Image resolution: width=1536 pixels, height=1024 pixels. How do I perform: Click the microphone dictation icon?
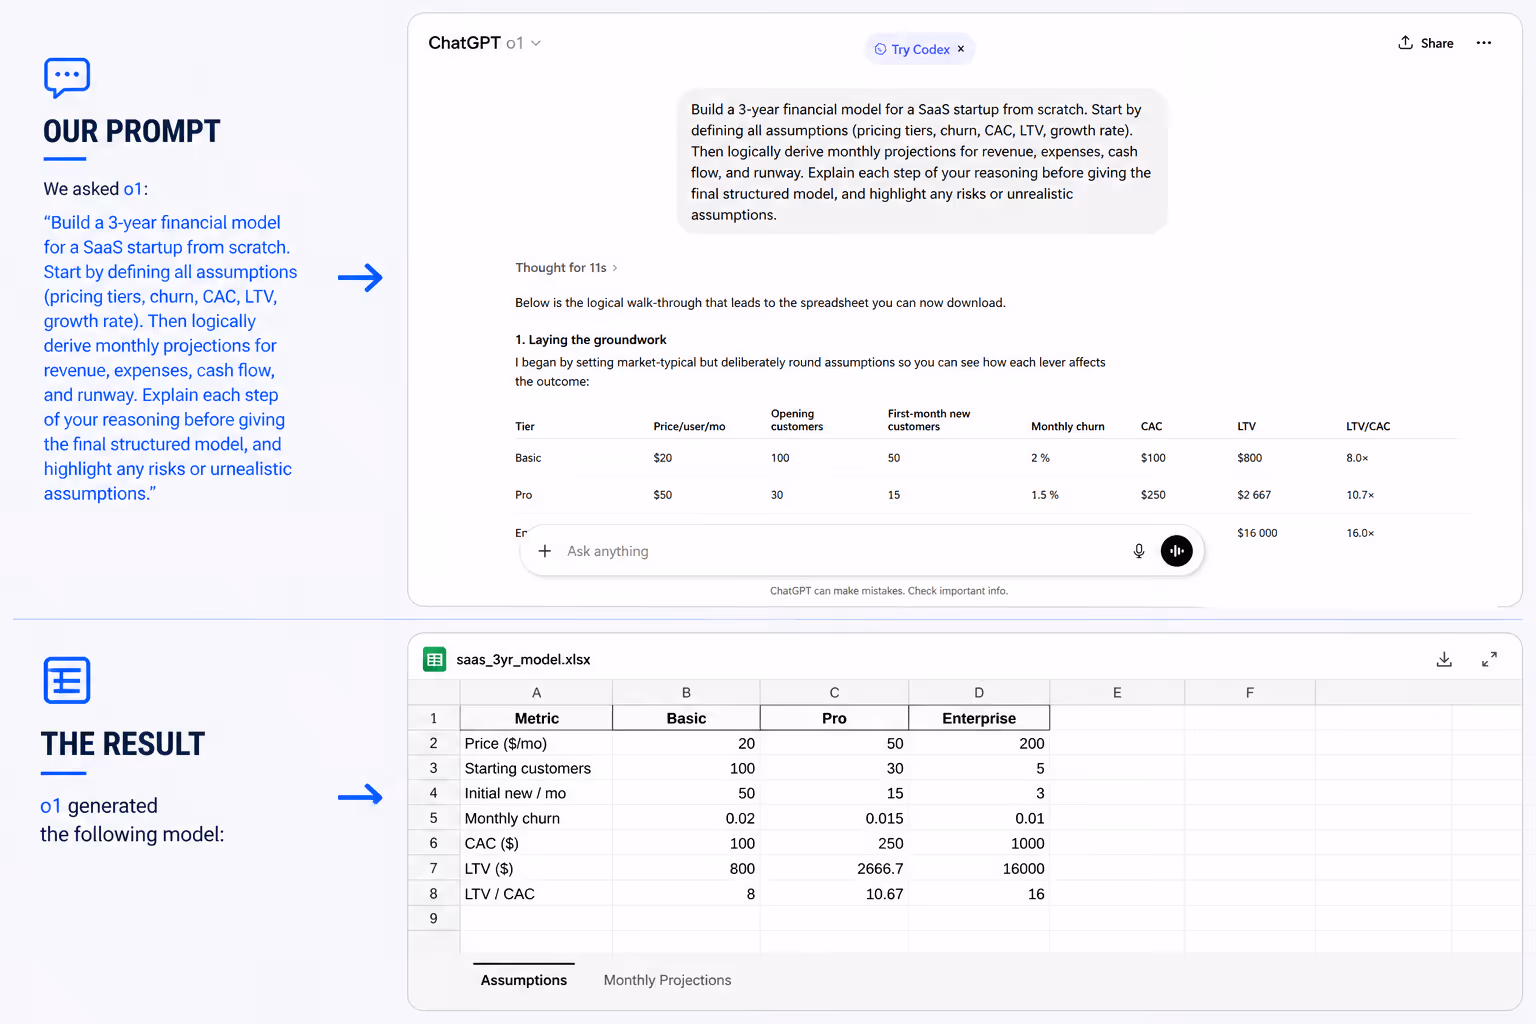1139,551
